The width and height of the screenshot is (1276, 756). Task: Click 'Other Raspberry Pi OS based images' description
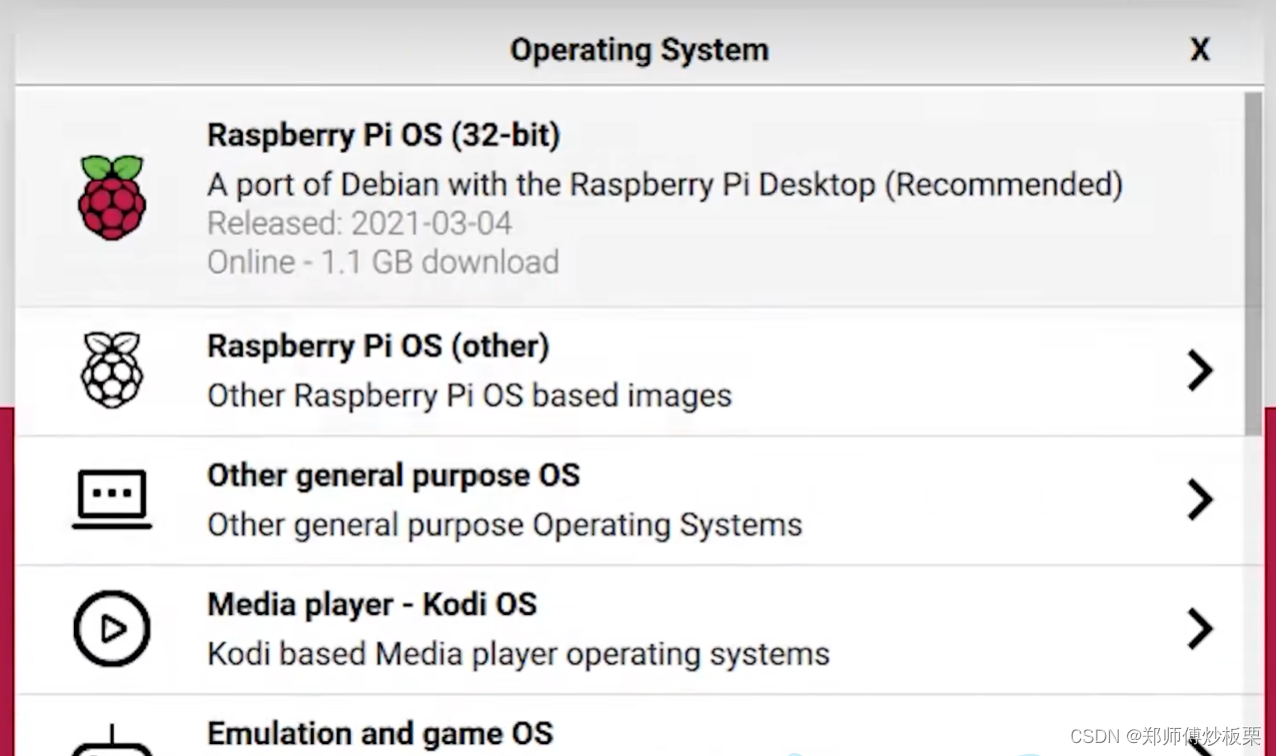tap(469, 396)
